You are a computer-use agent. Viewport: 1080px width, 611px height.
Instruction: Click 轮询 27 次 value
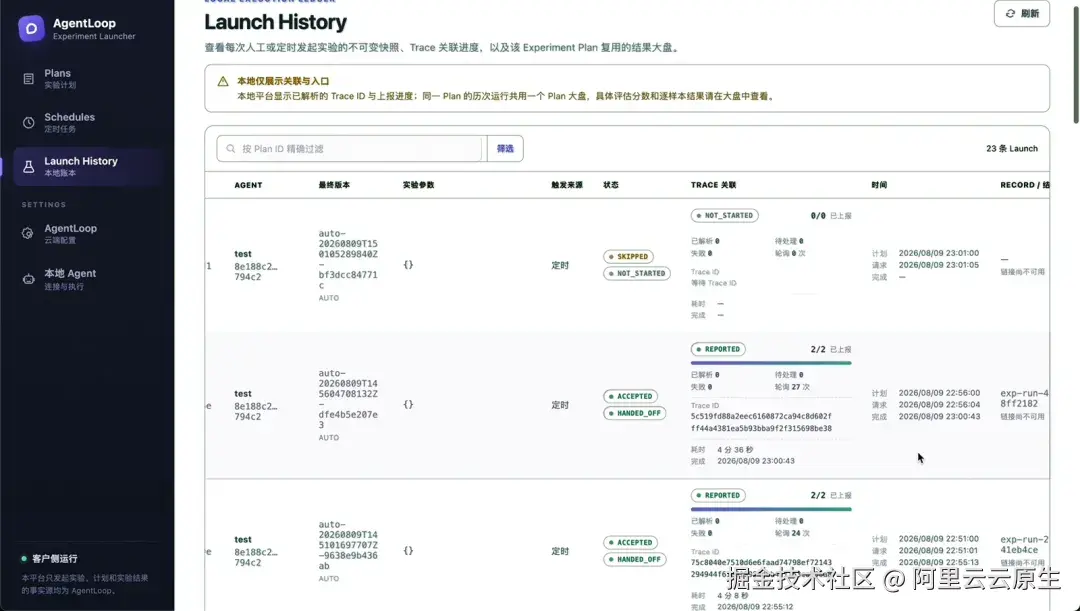[x=792, y=387]
